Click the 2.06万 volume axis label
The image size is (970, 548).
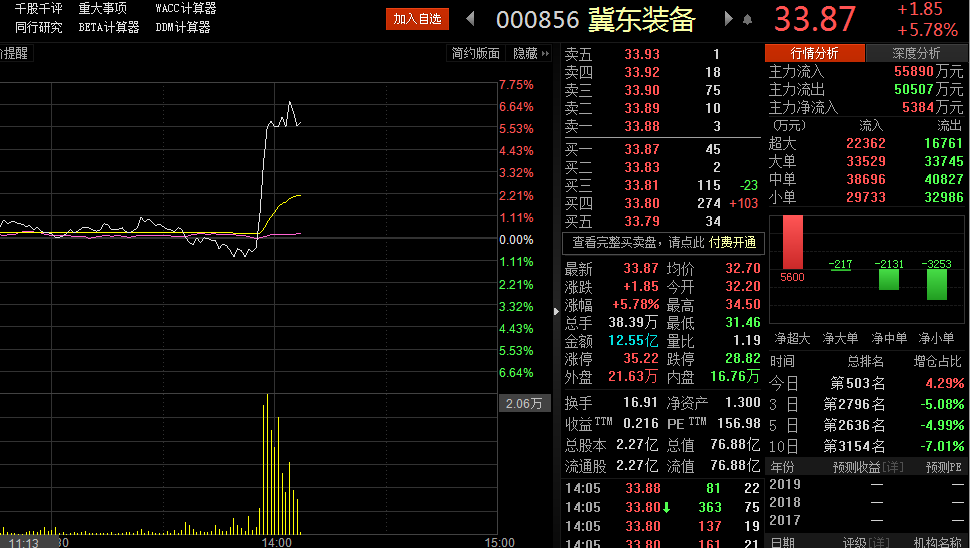[x=524, y=404]
